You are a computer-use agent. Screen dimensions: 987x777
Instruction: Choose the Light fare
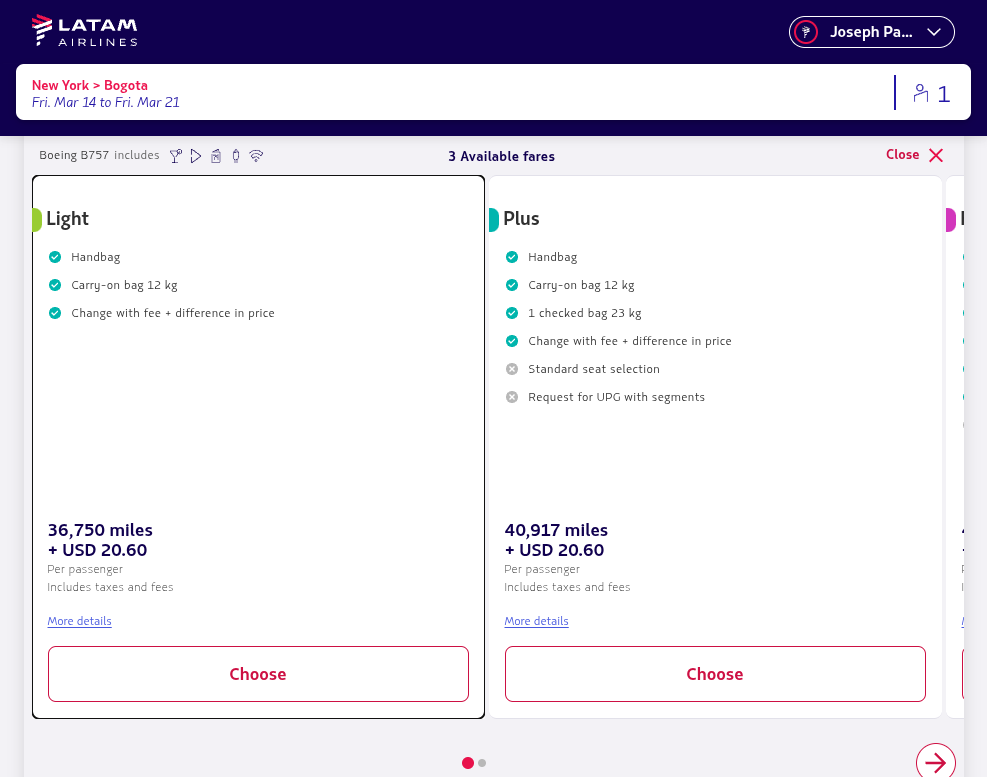point(258,674)
